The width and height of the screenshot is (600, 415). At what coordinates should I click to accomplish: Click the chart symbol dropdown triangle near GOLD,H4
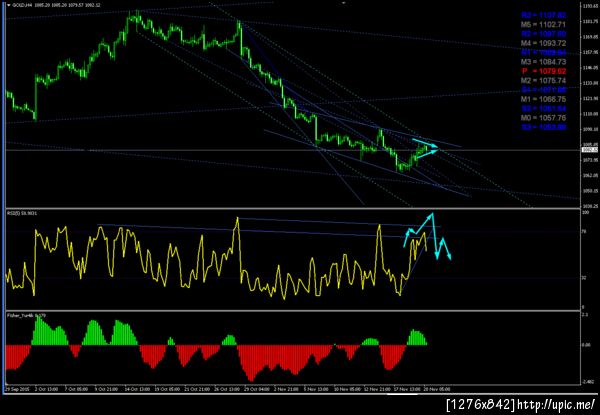[x=9, y=5]
